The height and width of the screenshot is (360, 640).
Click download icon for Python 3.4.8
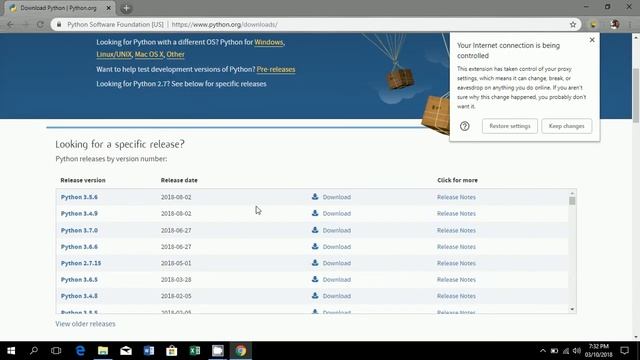pyautogui.click(x=315, y=296)
